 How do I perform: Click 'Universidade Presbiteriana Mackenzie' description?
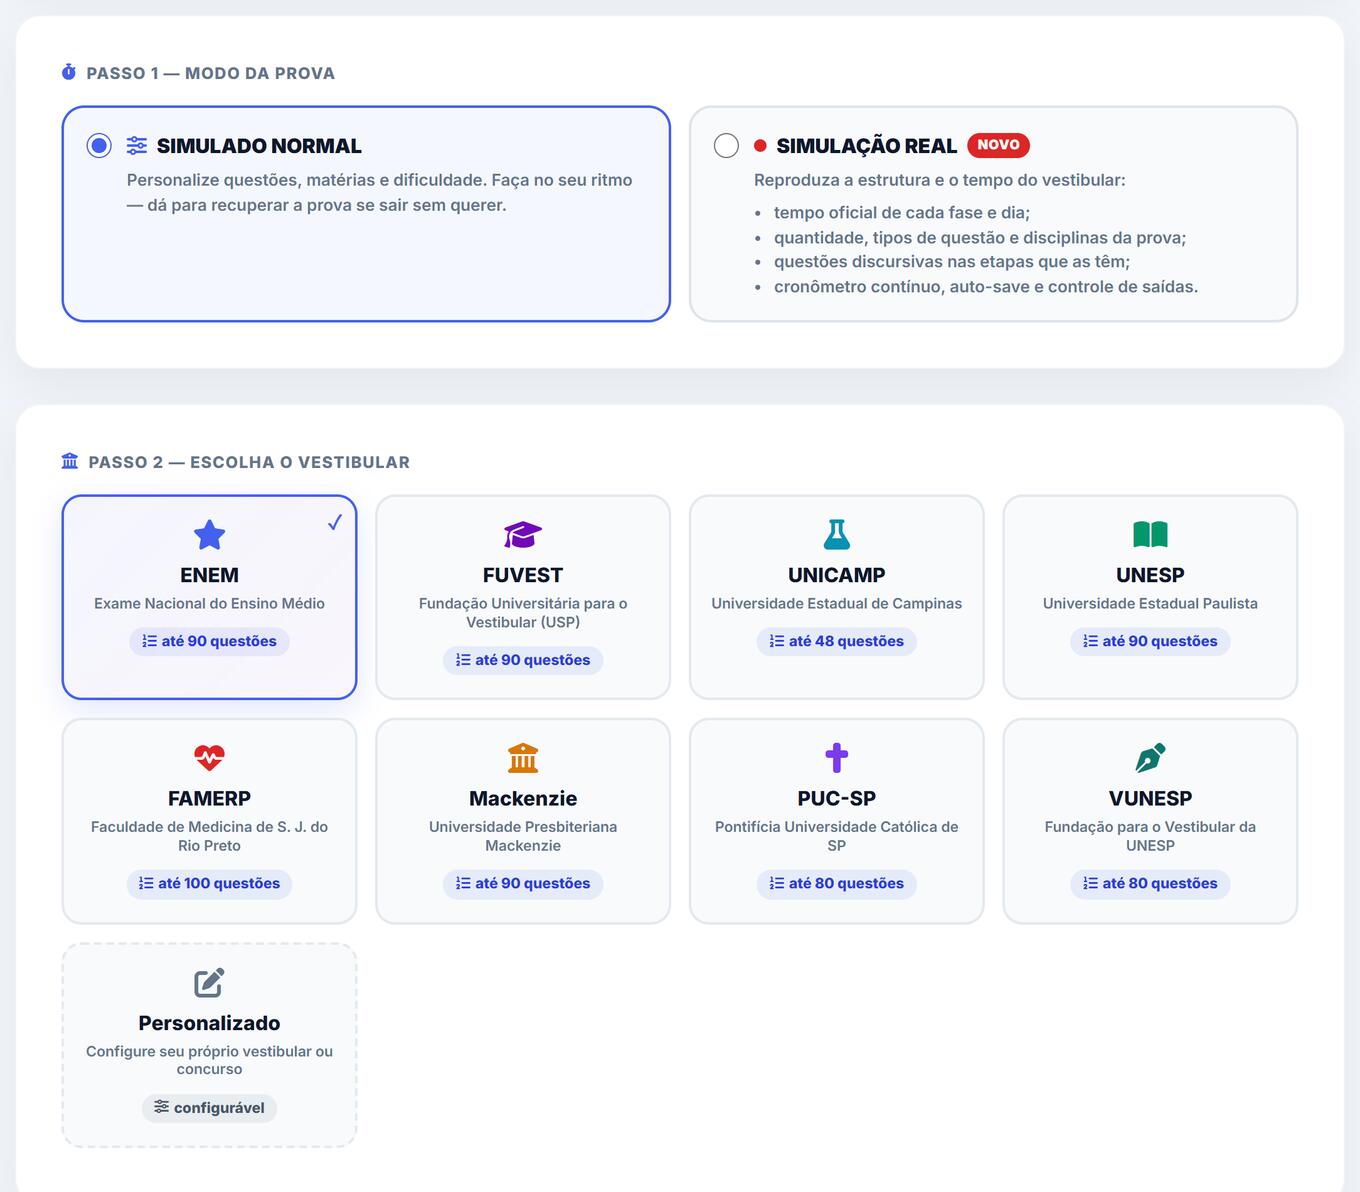coord(523,836)
